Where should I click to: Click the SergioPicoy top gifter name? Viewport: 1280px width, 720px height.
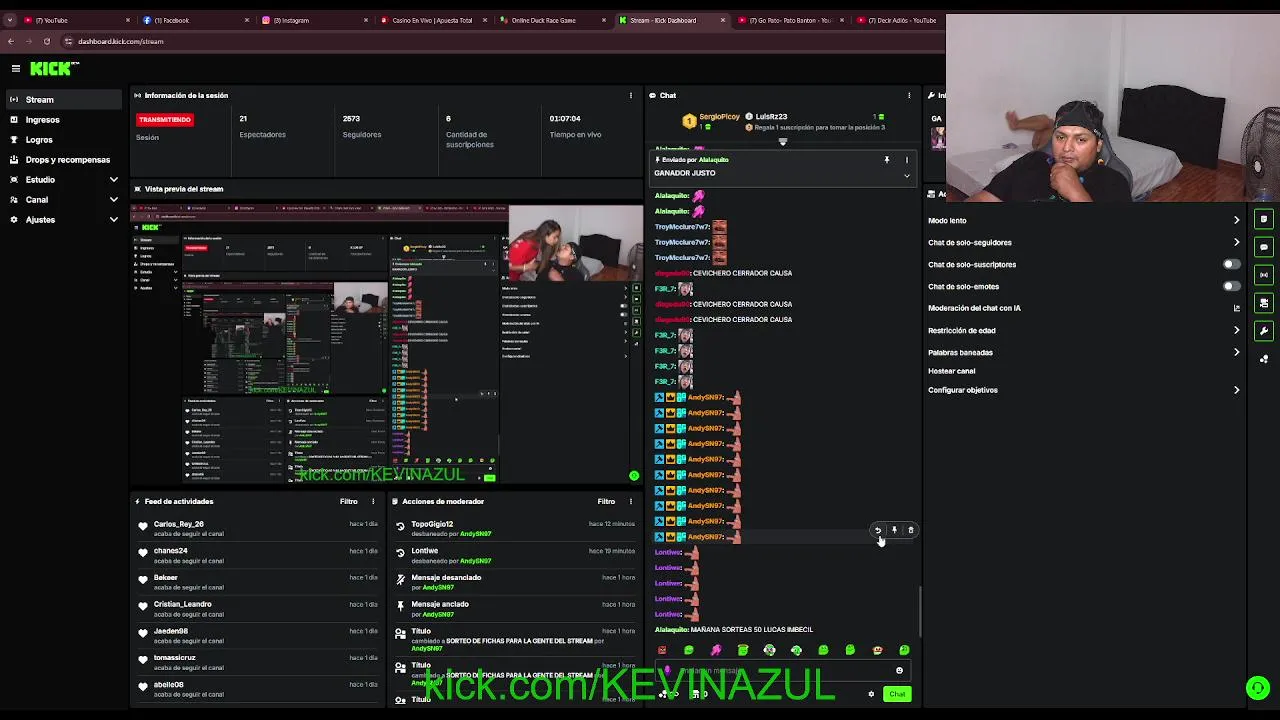[x=719, y=116]
